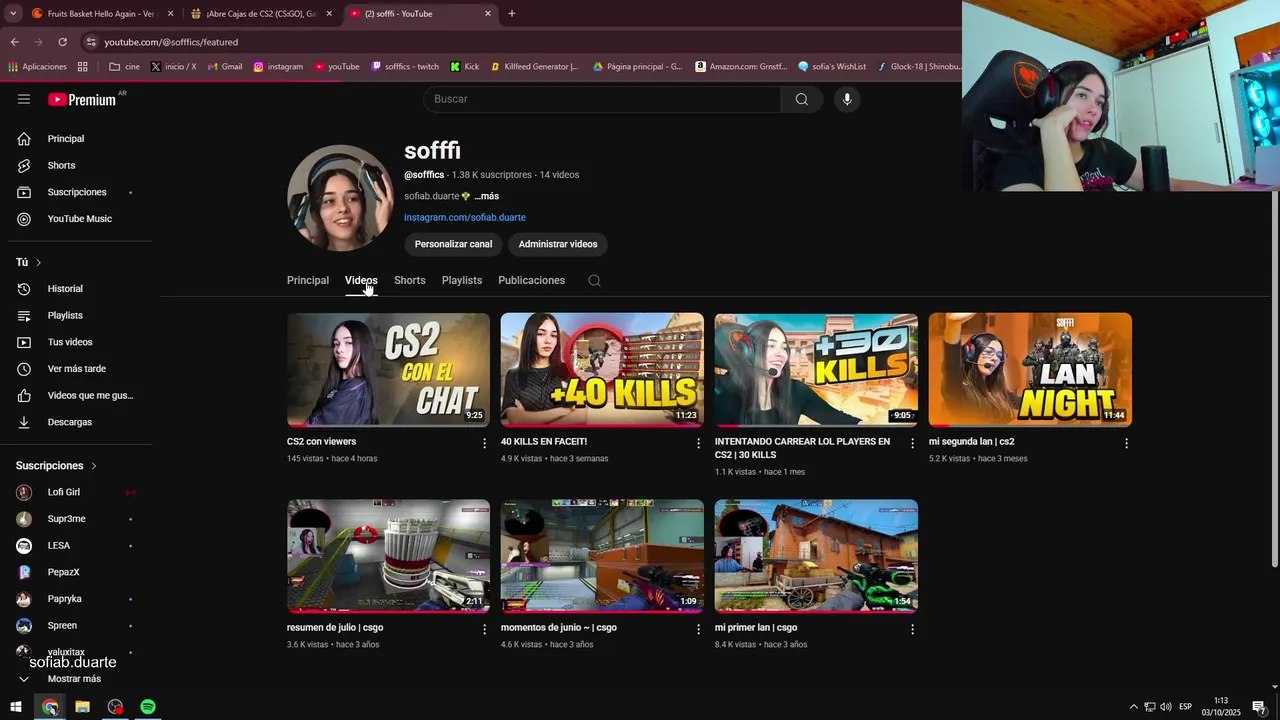Click the browser address bar URL
Screen dimensions: 1280x720
[171, 42]
